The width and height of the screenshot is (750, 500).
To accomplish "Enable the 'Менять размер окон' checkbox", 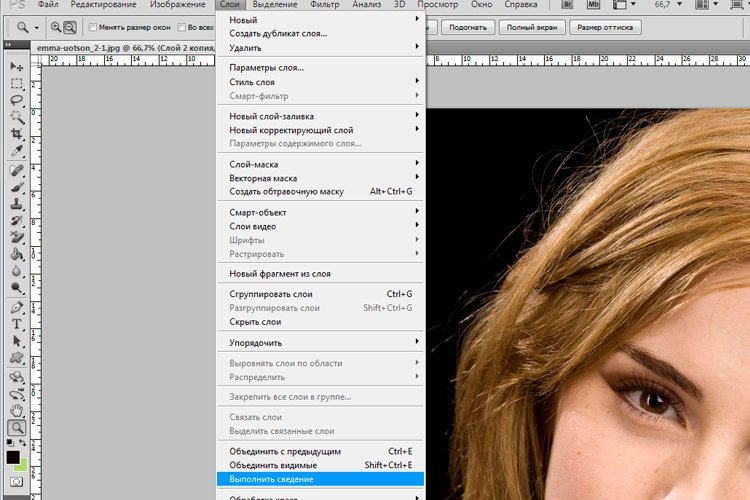I will coord(91,28).
